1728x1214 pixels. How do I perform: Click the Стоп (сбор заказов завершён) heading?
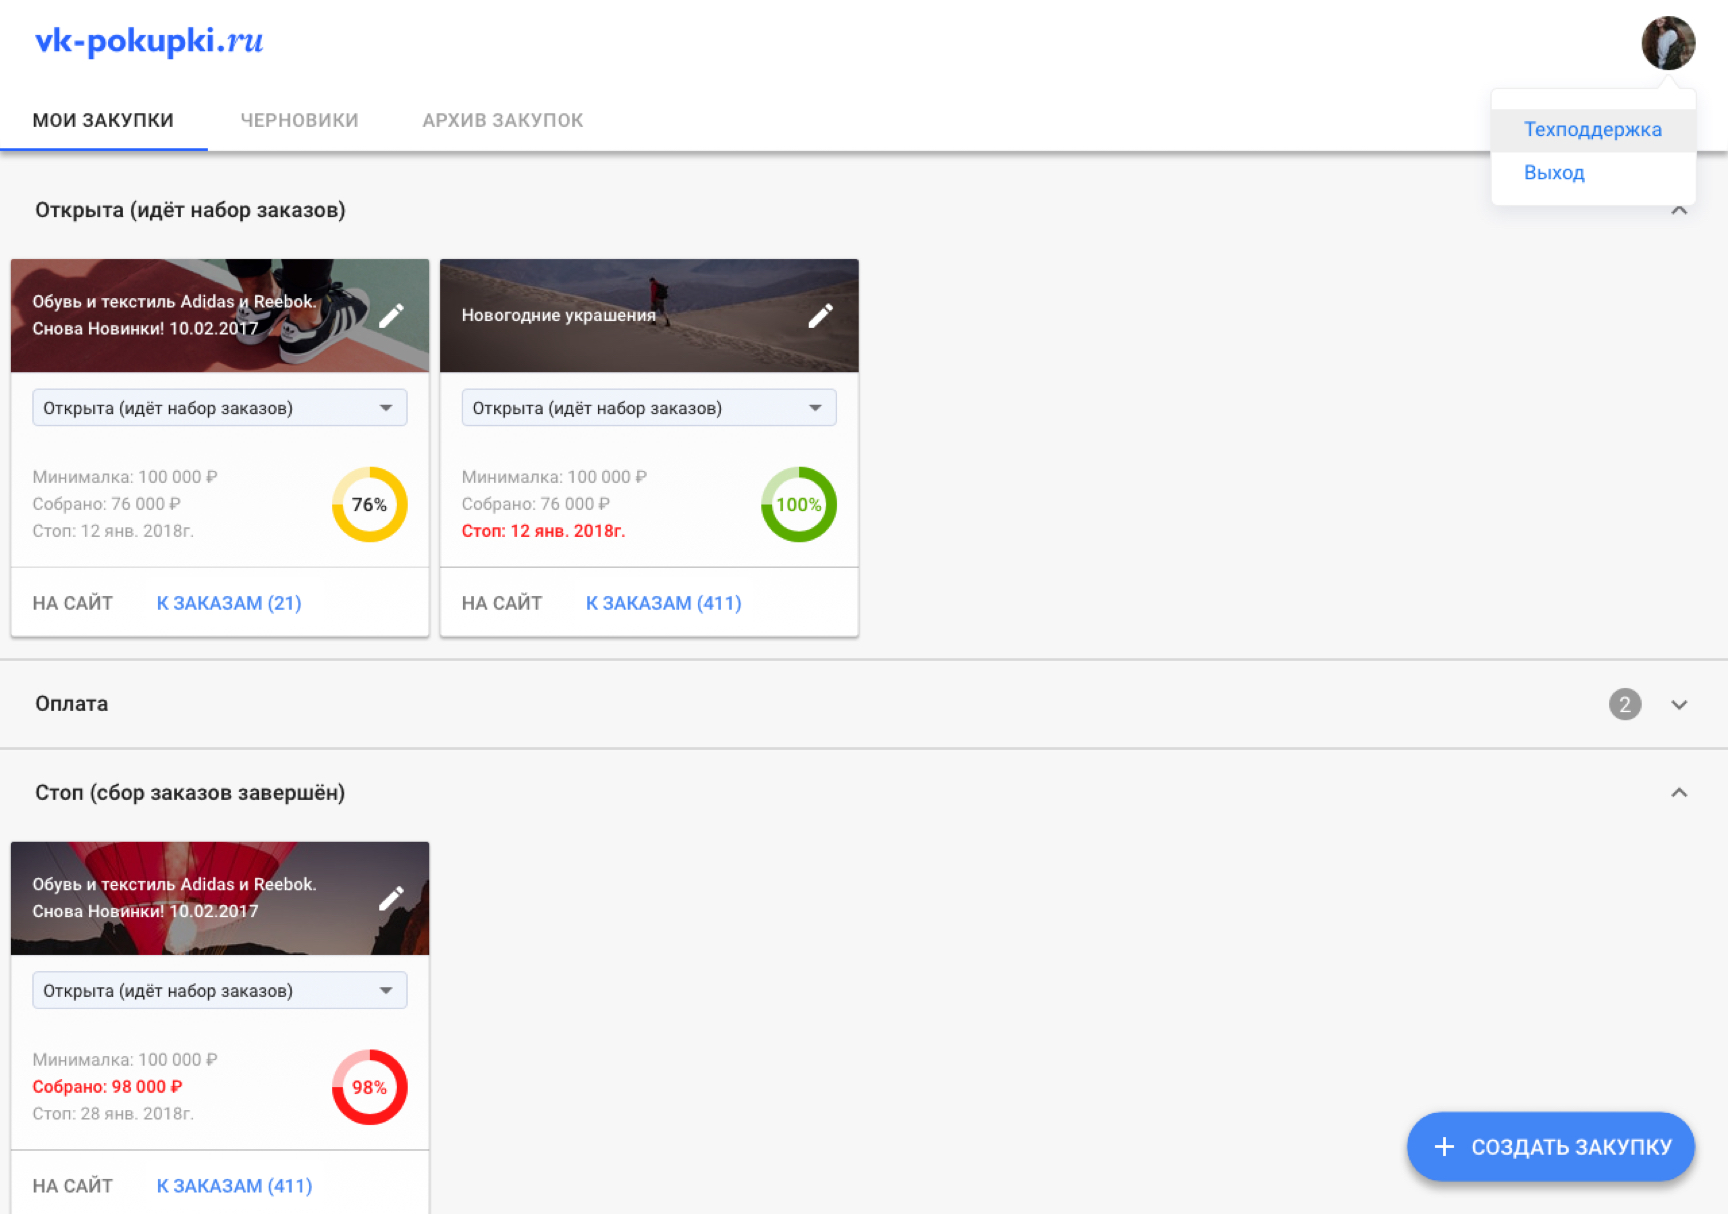(x=190, y=793)
